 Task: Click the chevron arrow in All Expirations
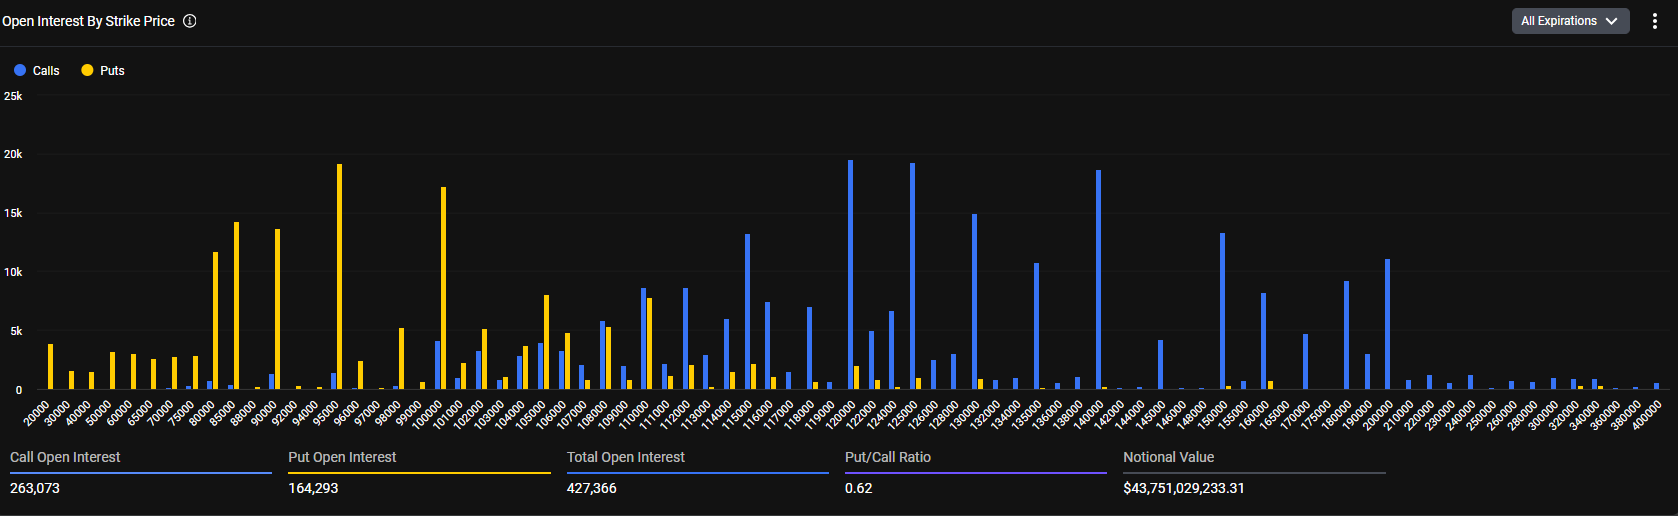pyautogui.click(x=1611, y=21)
